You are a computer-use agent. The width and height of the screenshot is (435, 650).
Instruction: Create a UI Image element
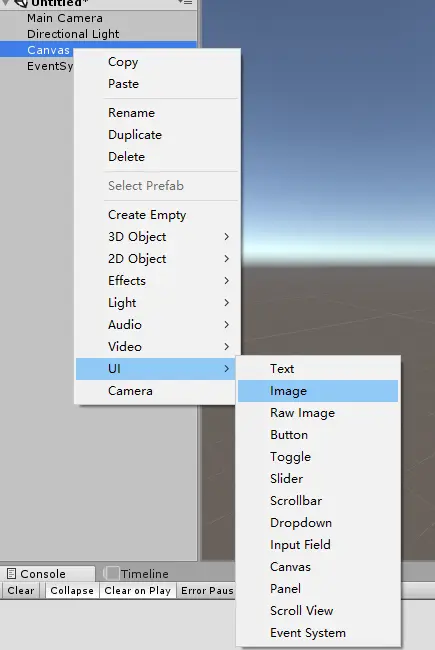[318, 391]
